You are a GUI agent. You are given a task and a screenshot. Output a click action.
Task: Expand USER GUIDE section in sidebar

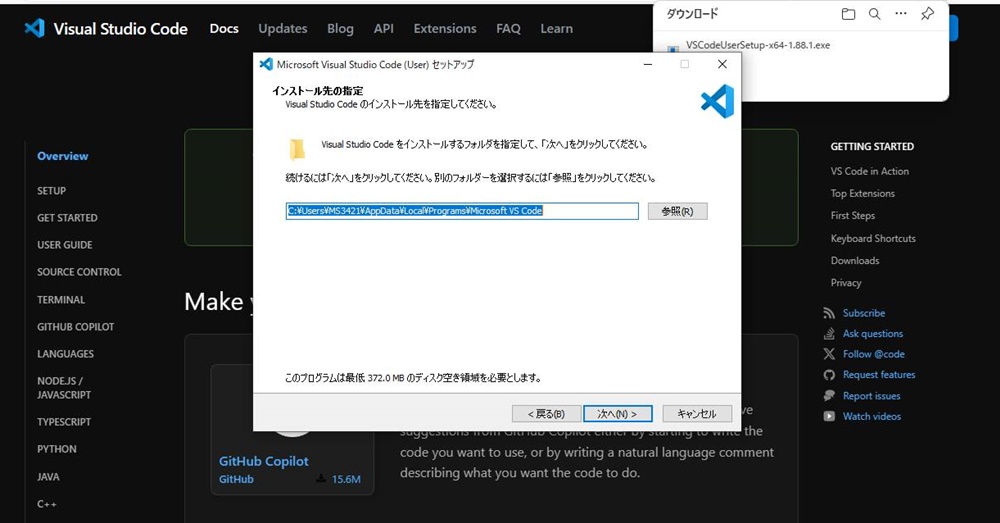[64, 245]
